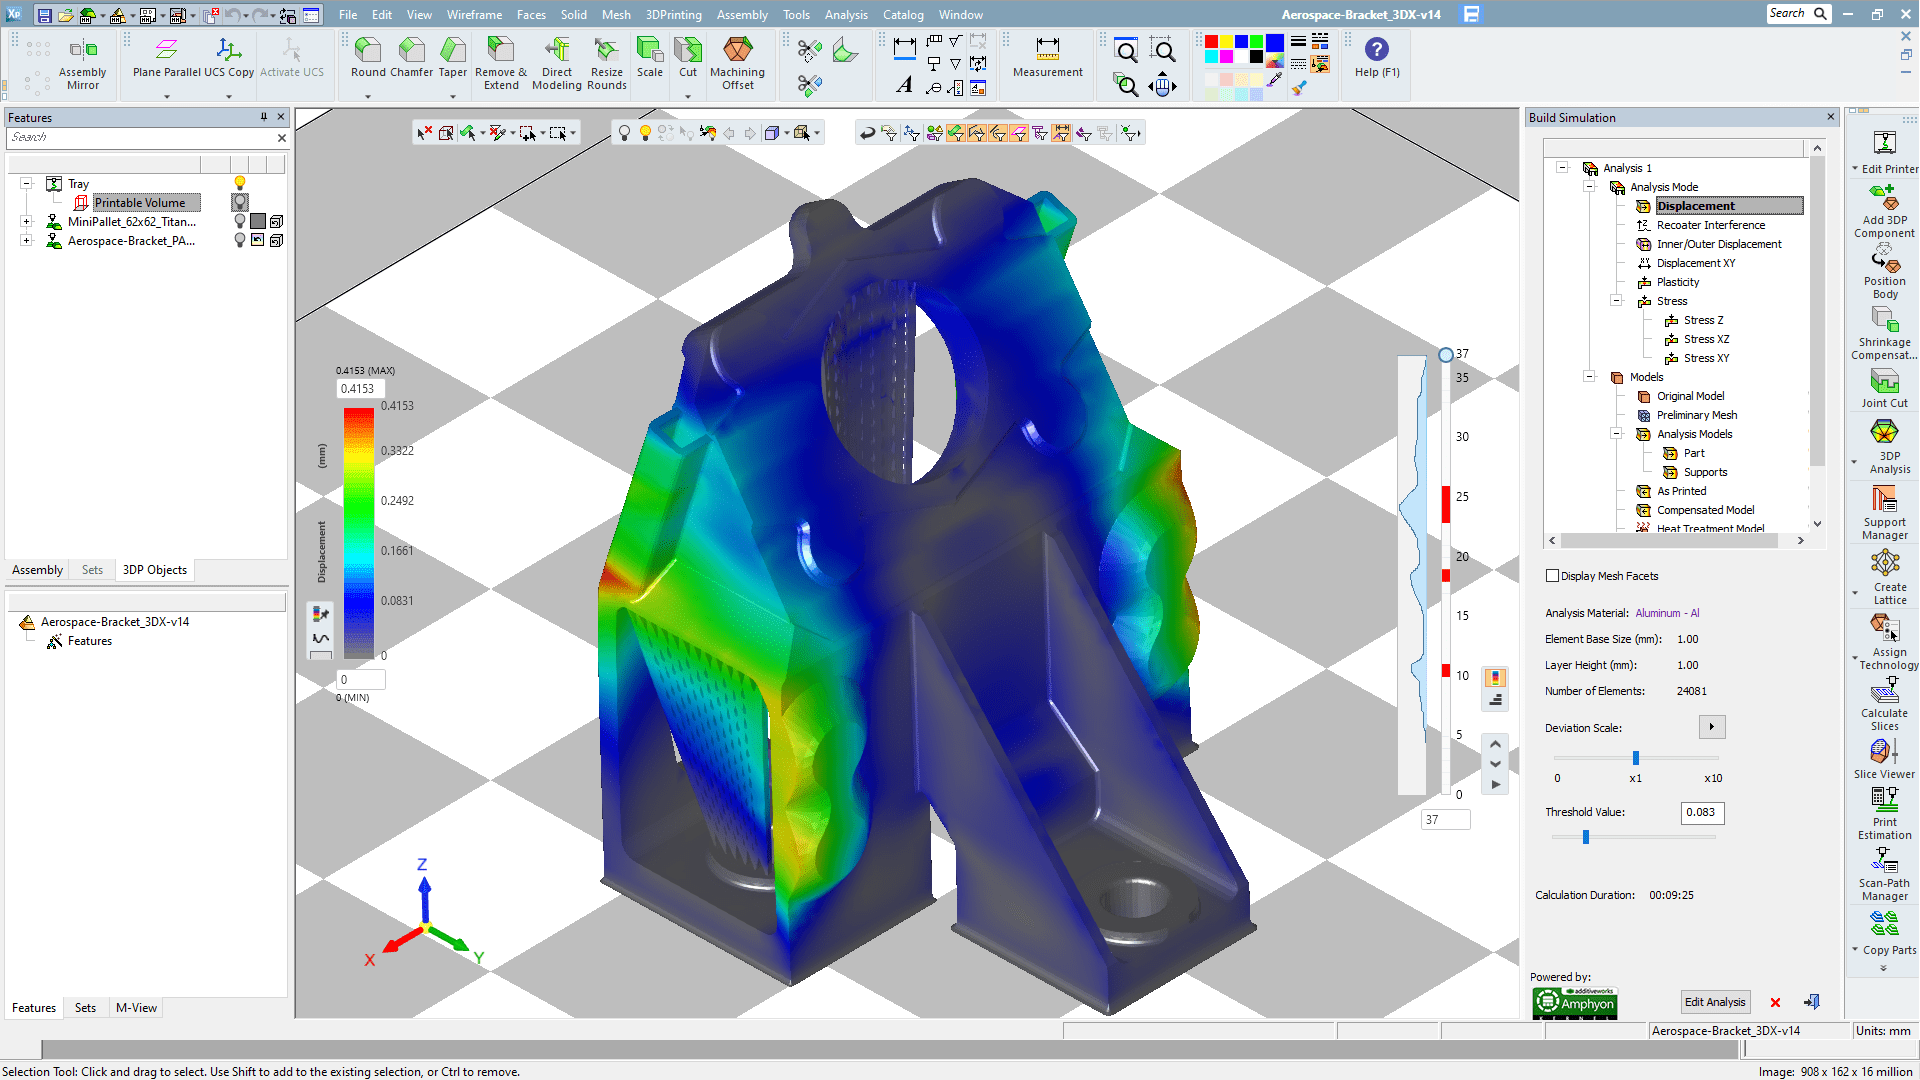Click the Edit Analysis button
The width and height of the screenshot is (1920, 1080).
coord(1715,1001)
